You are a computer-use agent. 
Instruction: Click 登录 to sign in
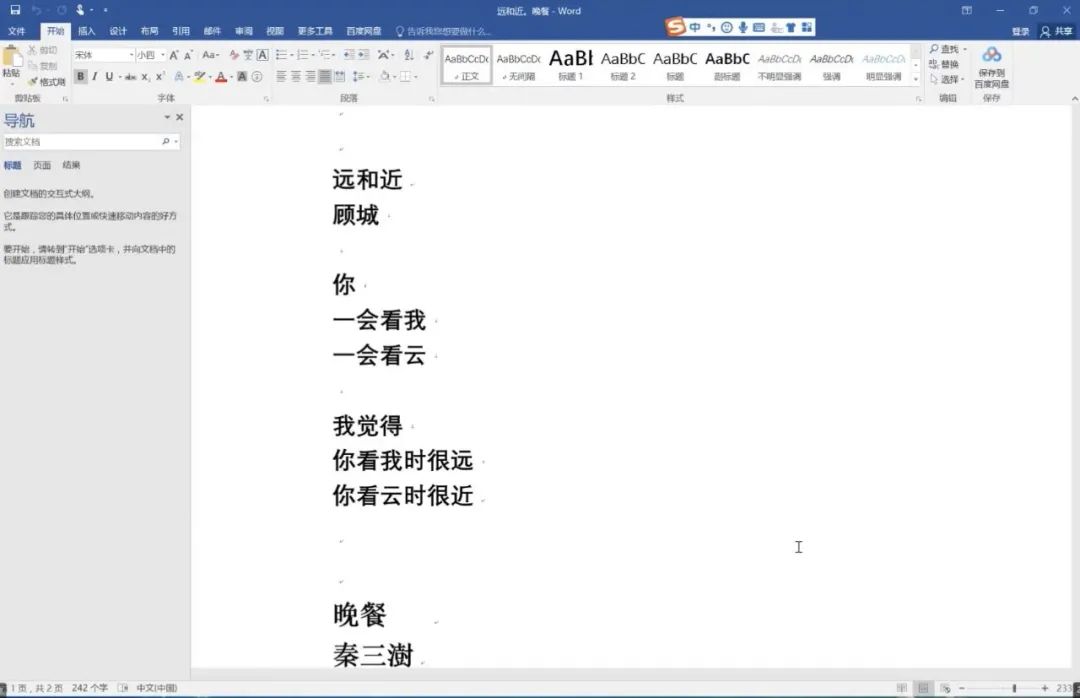(1021, 31)
